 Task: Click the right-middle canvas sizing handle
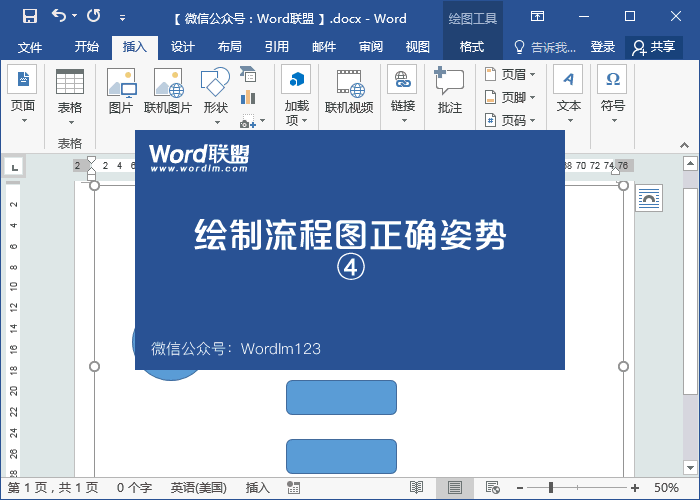623,367
